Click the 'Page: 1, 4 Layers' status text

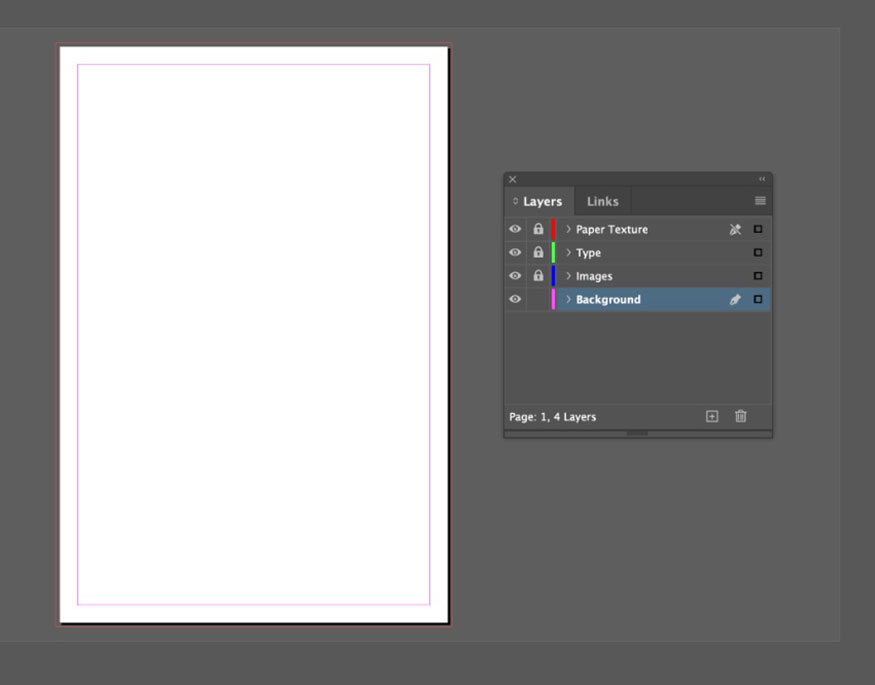point(552,417)
